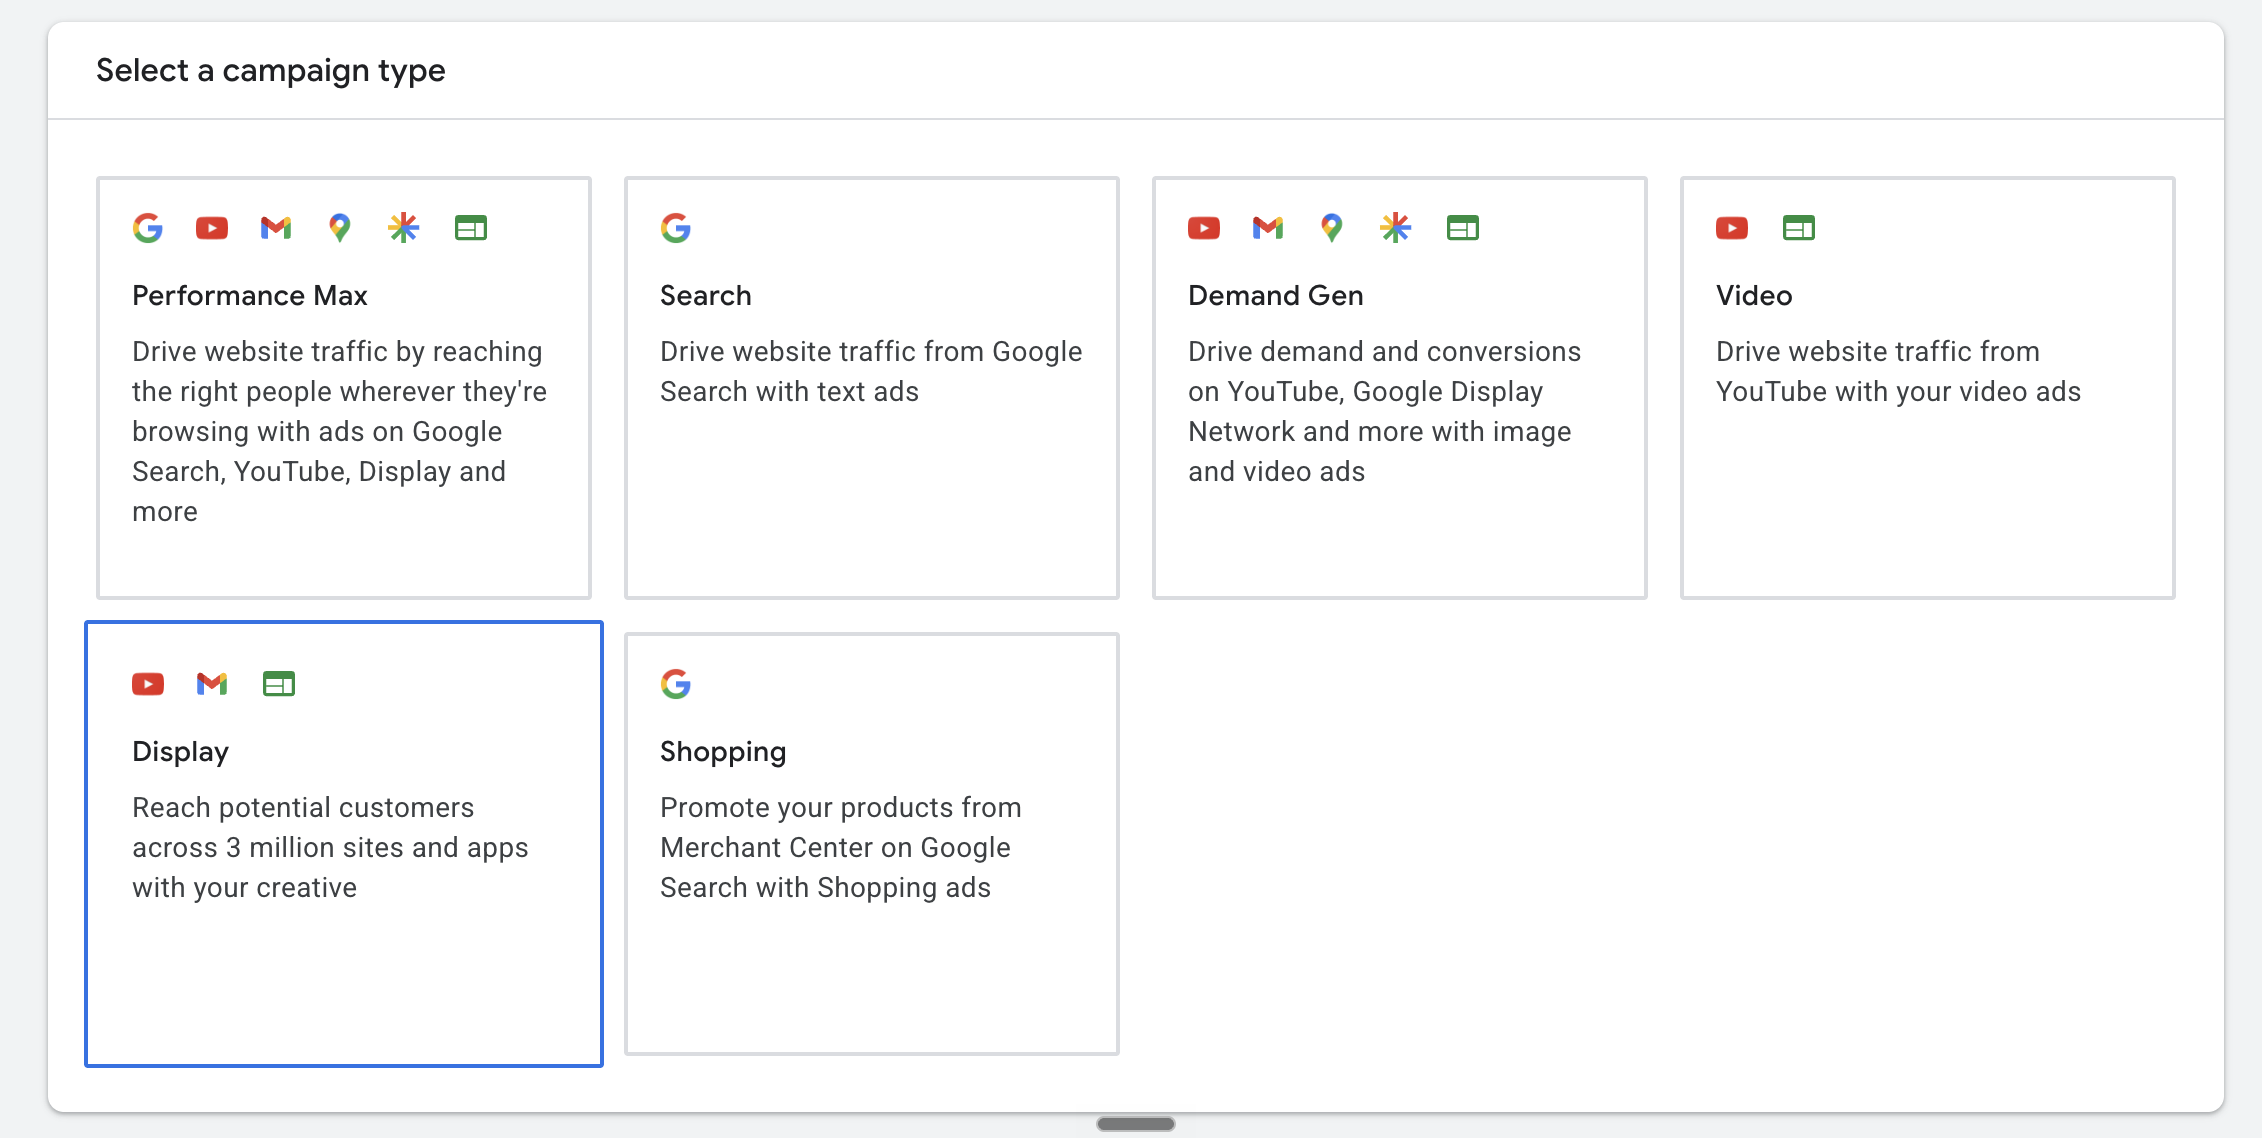Click the Google icon in the Shopping card
Screen dimensions: 2262x1138
click(x=676, y=684)
